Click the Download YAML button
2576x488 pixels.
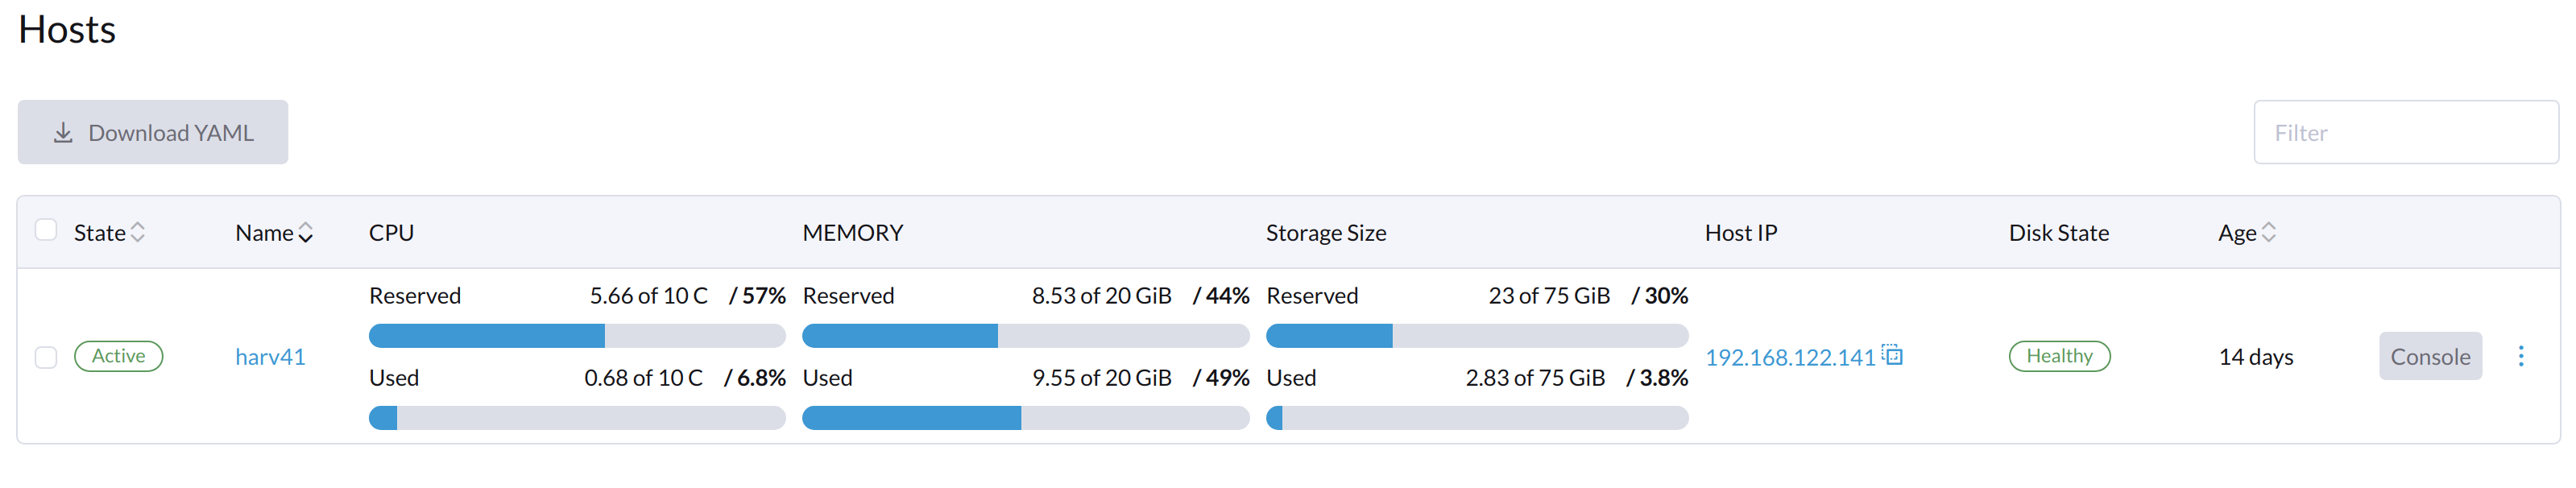(x=153, y=132)
